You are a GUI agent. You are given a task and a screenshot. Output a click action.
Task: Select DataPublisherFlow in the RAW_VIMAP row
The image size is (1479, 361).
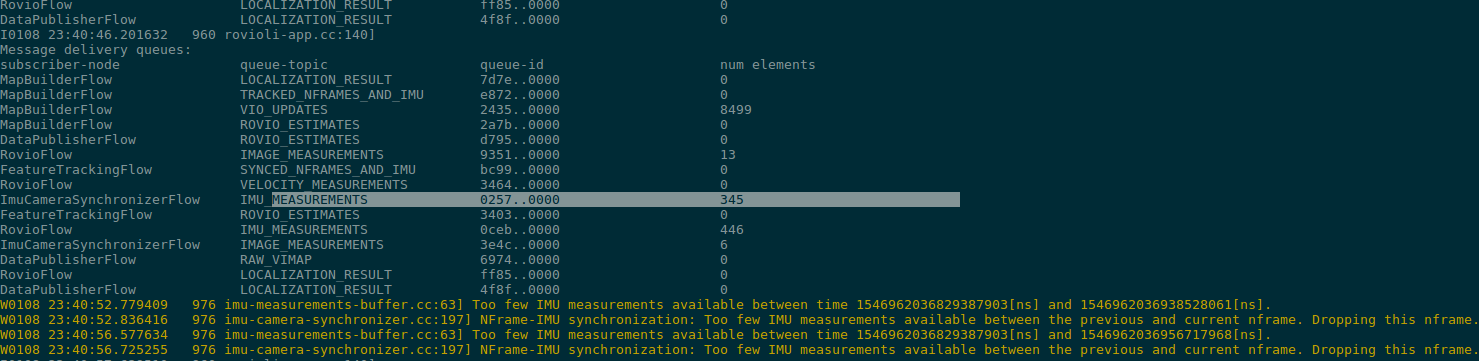[68, 260]
